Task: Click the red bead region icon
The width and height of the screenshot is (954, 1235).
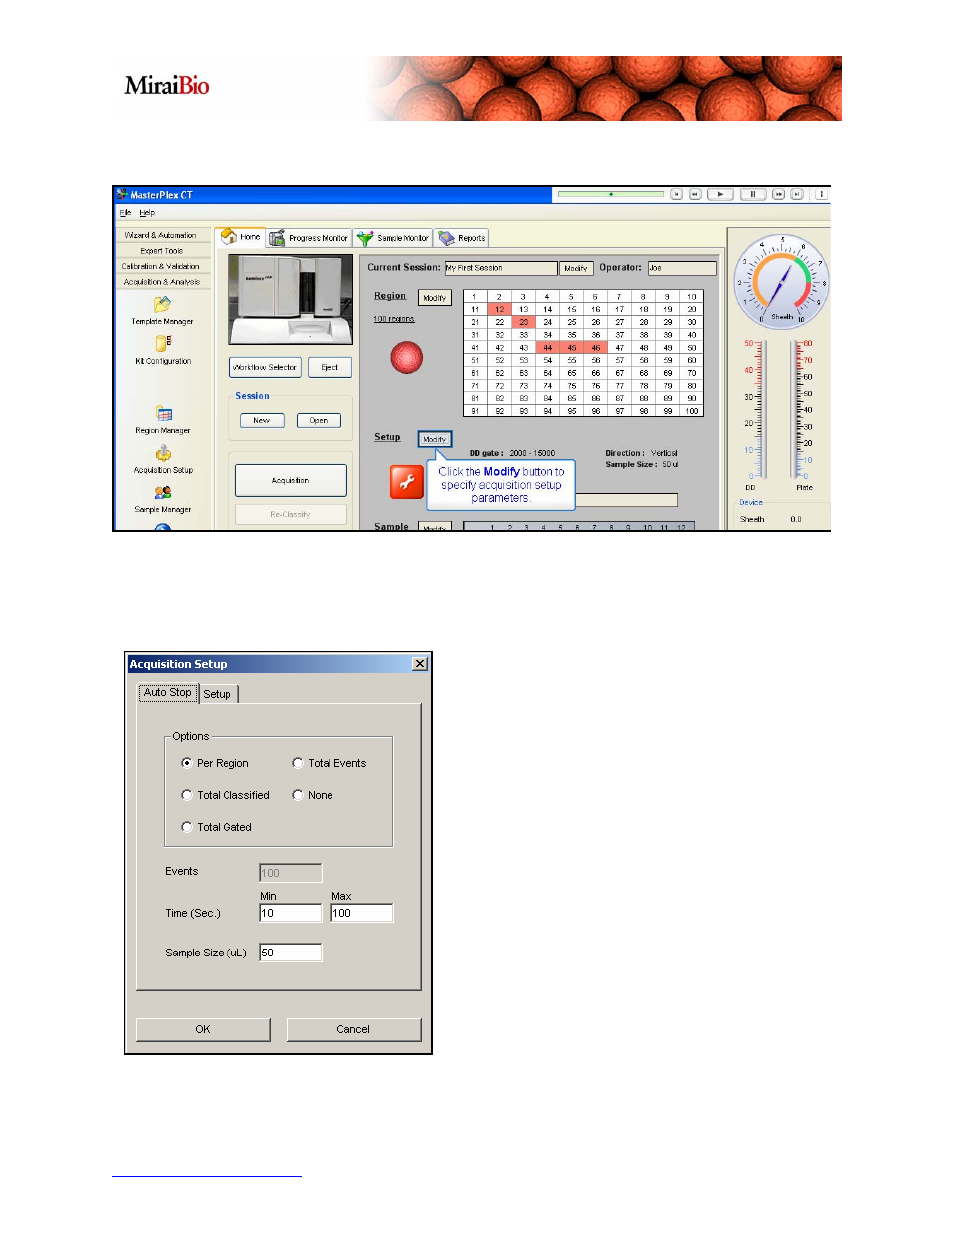Action: [x=406, y=357]
